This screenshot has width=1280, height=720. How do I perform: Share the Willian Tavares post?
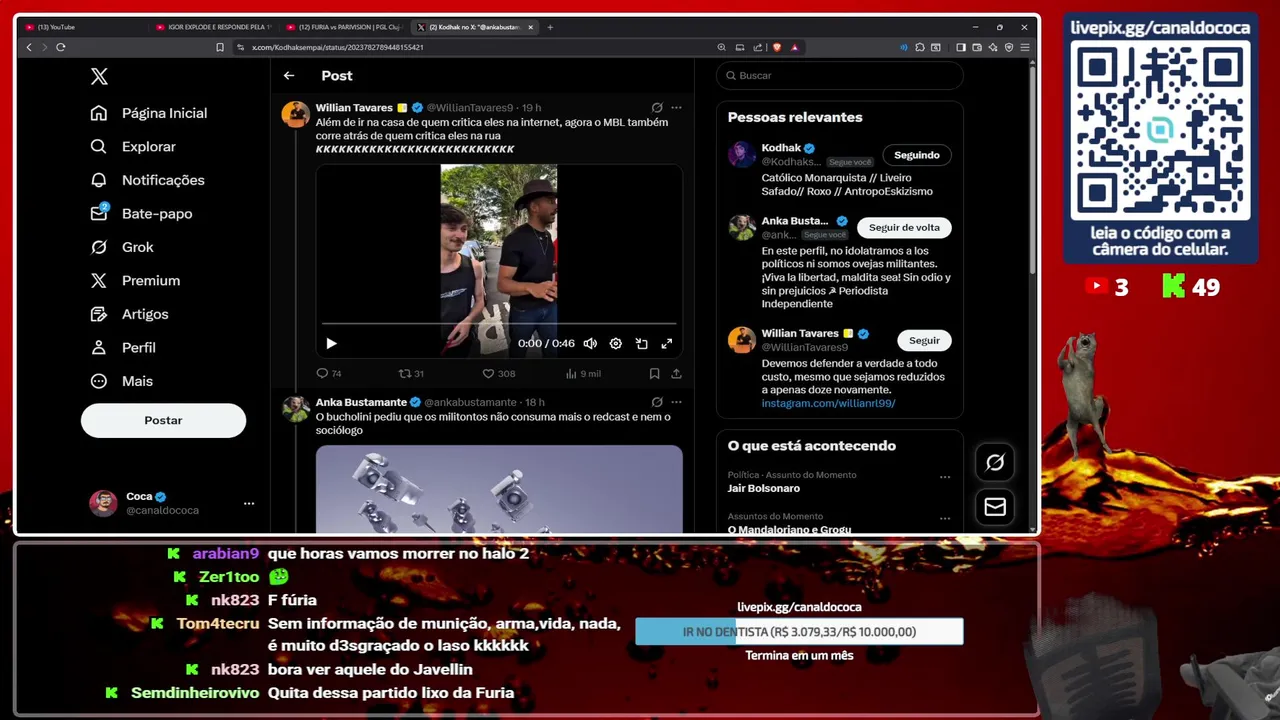click(x=676, y=373)
